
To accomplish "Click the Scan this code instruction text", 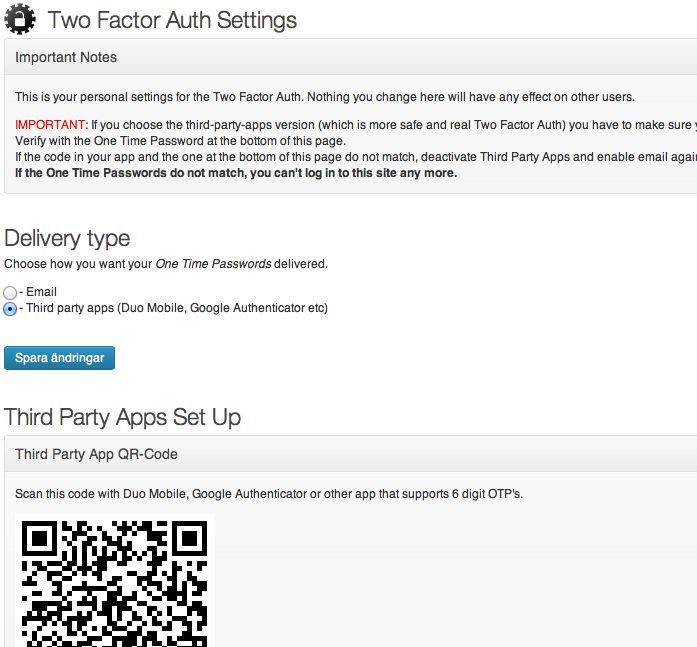I will [268, 494].
